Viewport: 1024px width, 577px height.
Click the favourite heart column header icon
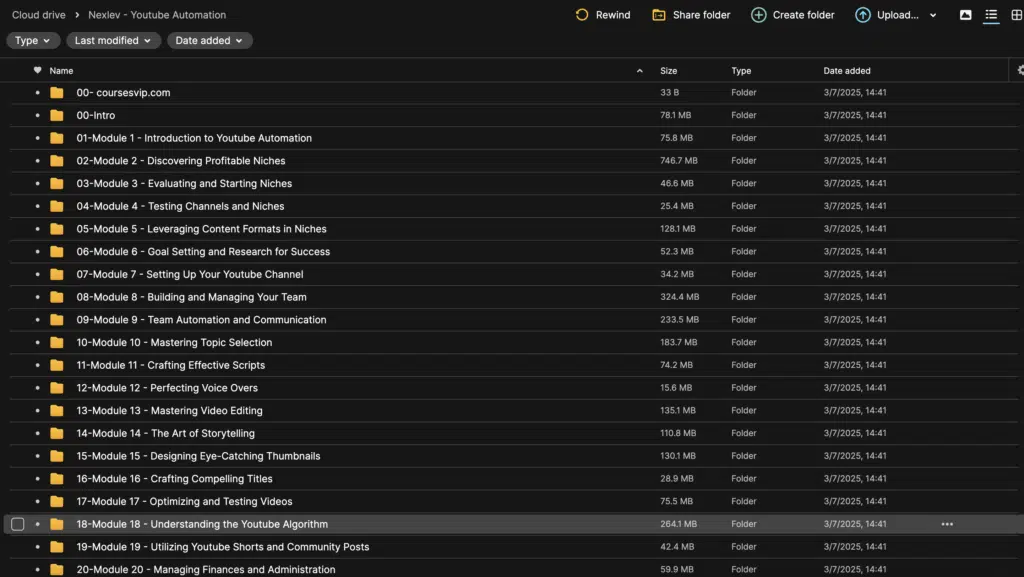(37, 70)
